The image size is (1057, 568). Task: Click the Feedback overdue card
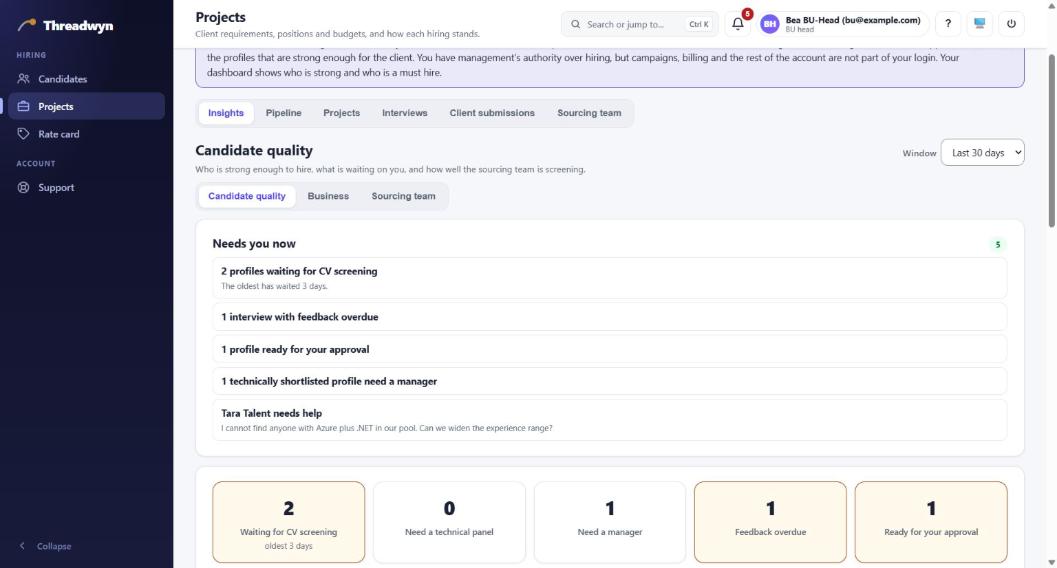coord(771,522)
